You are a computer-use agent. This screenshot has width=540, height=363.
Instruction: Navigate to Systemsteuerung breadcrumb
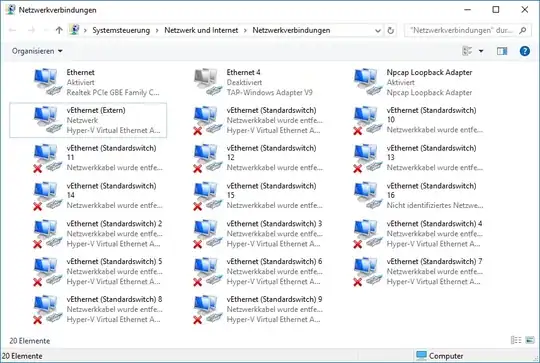click(121, 30)
